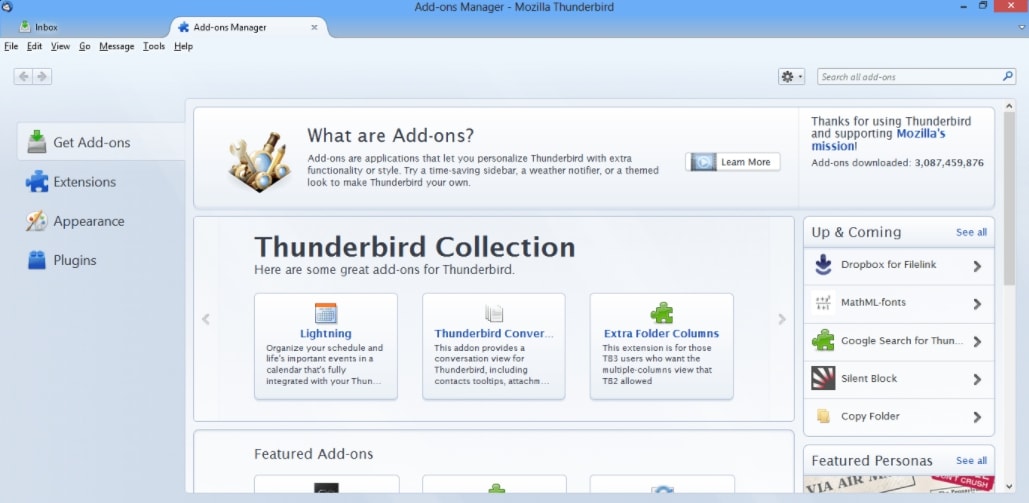Viewport: 1029px width, 503px height.
Task: Click the Featured Add-ons heading
Action: [314, 454]
